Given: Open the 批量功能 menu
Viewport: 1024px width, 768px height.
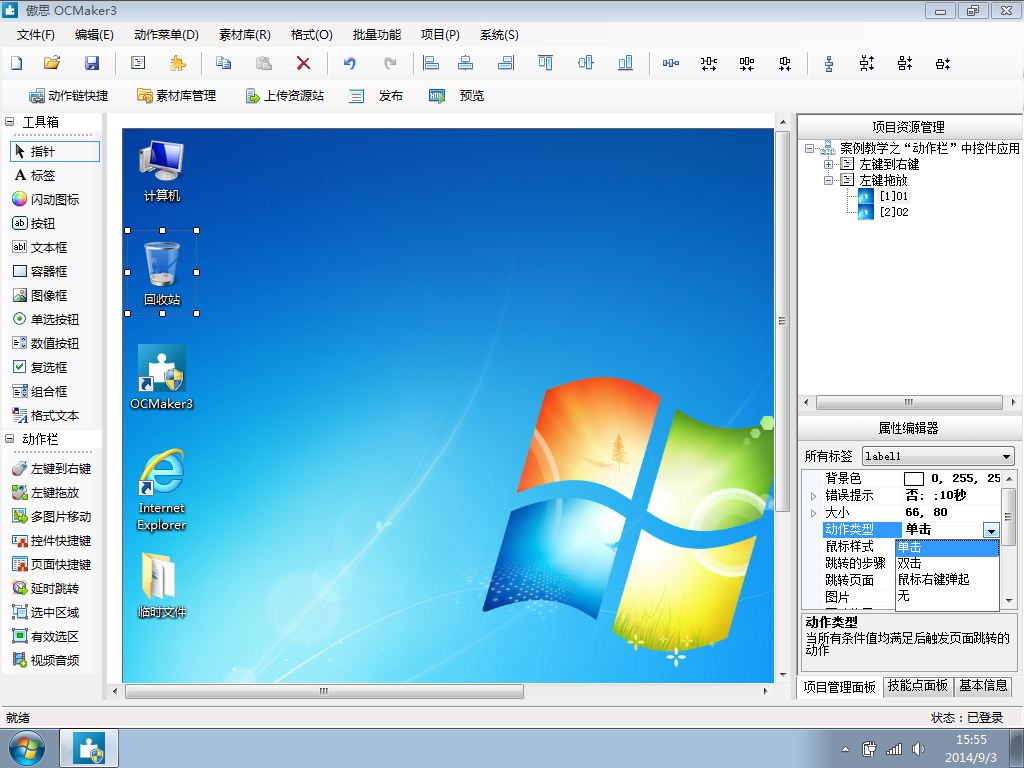Looking at the screenshot, I should (x=377, y=35).
